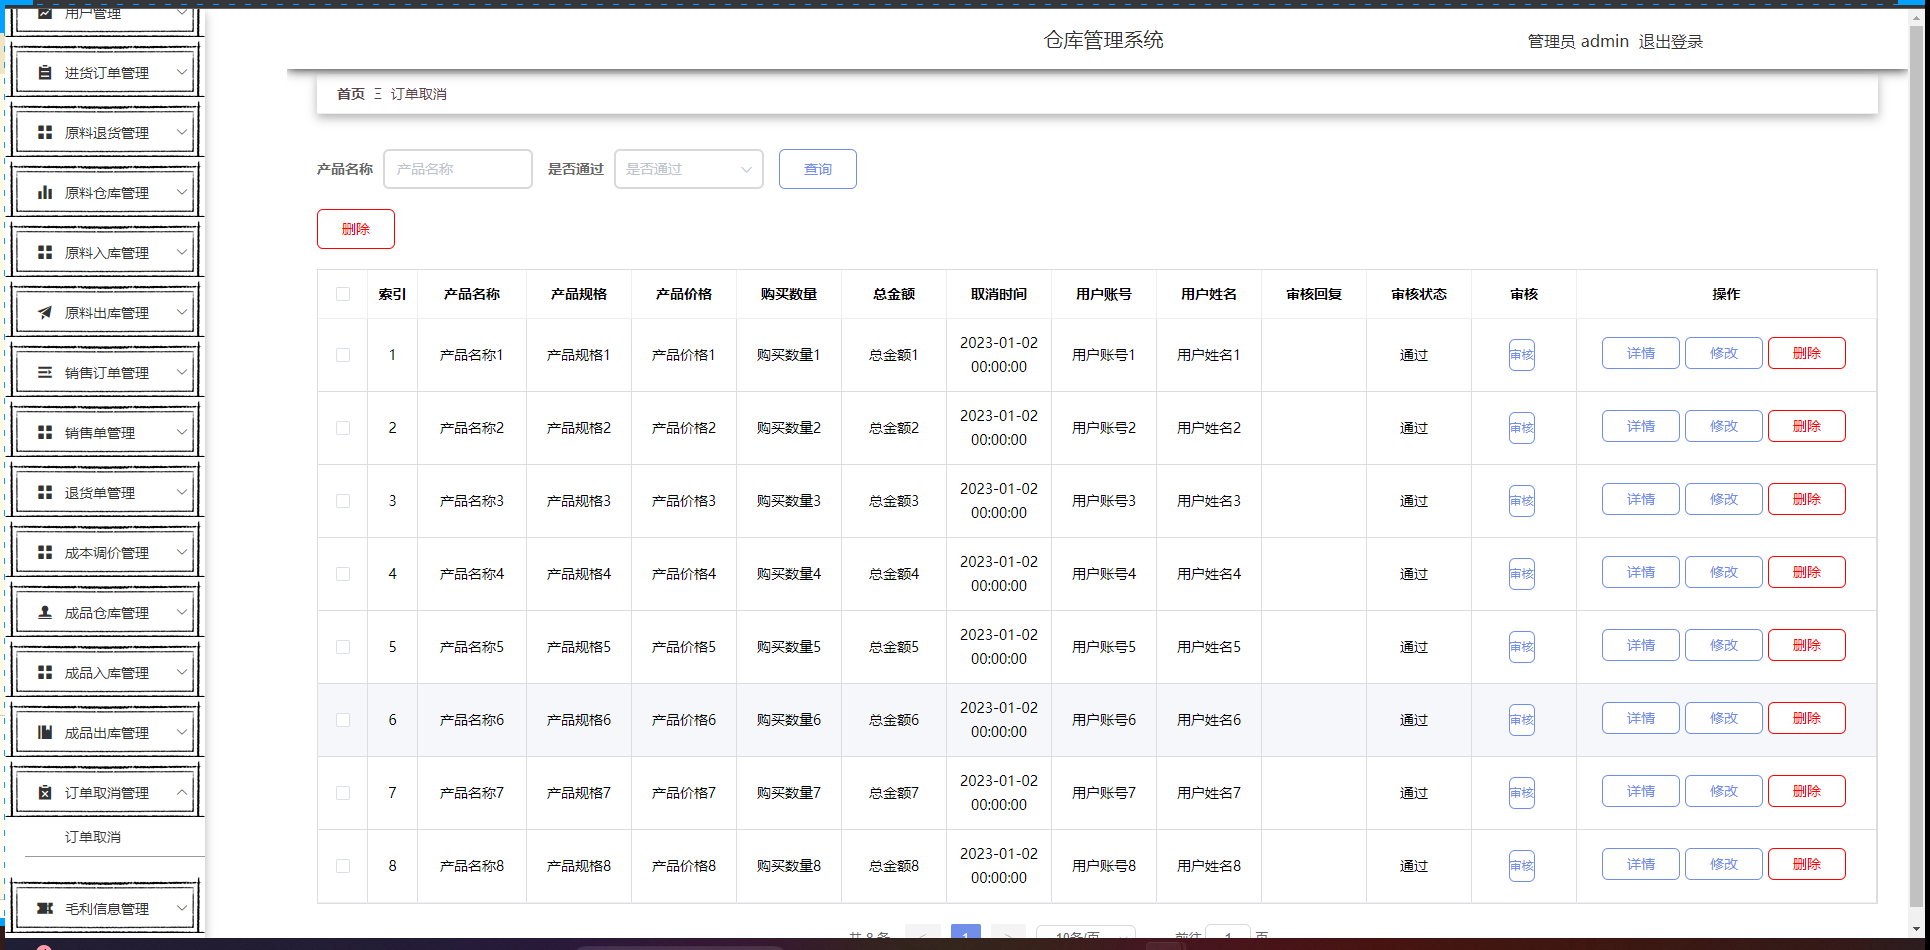Expand the 成本调价管理 menu chevron

click(182, 552)
